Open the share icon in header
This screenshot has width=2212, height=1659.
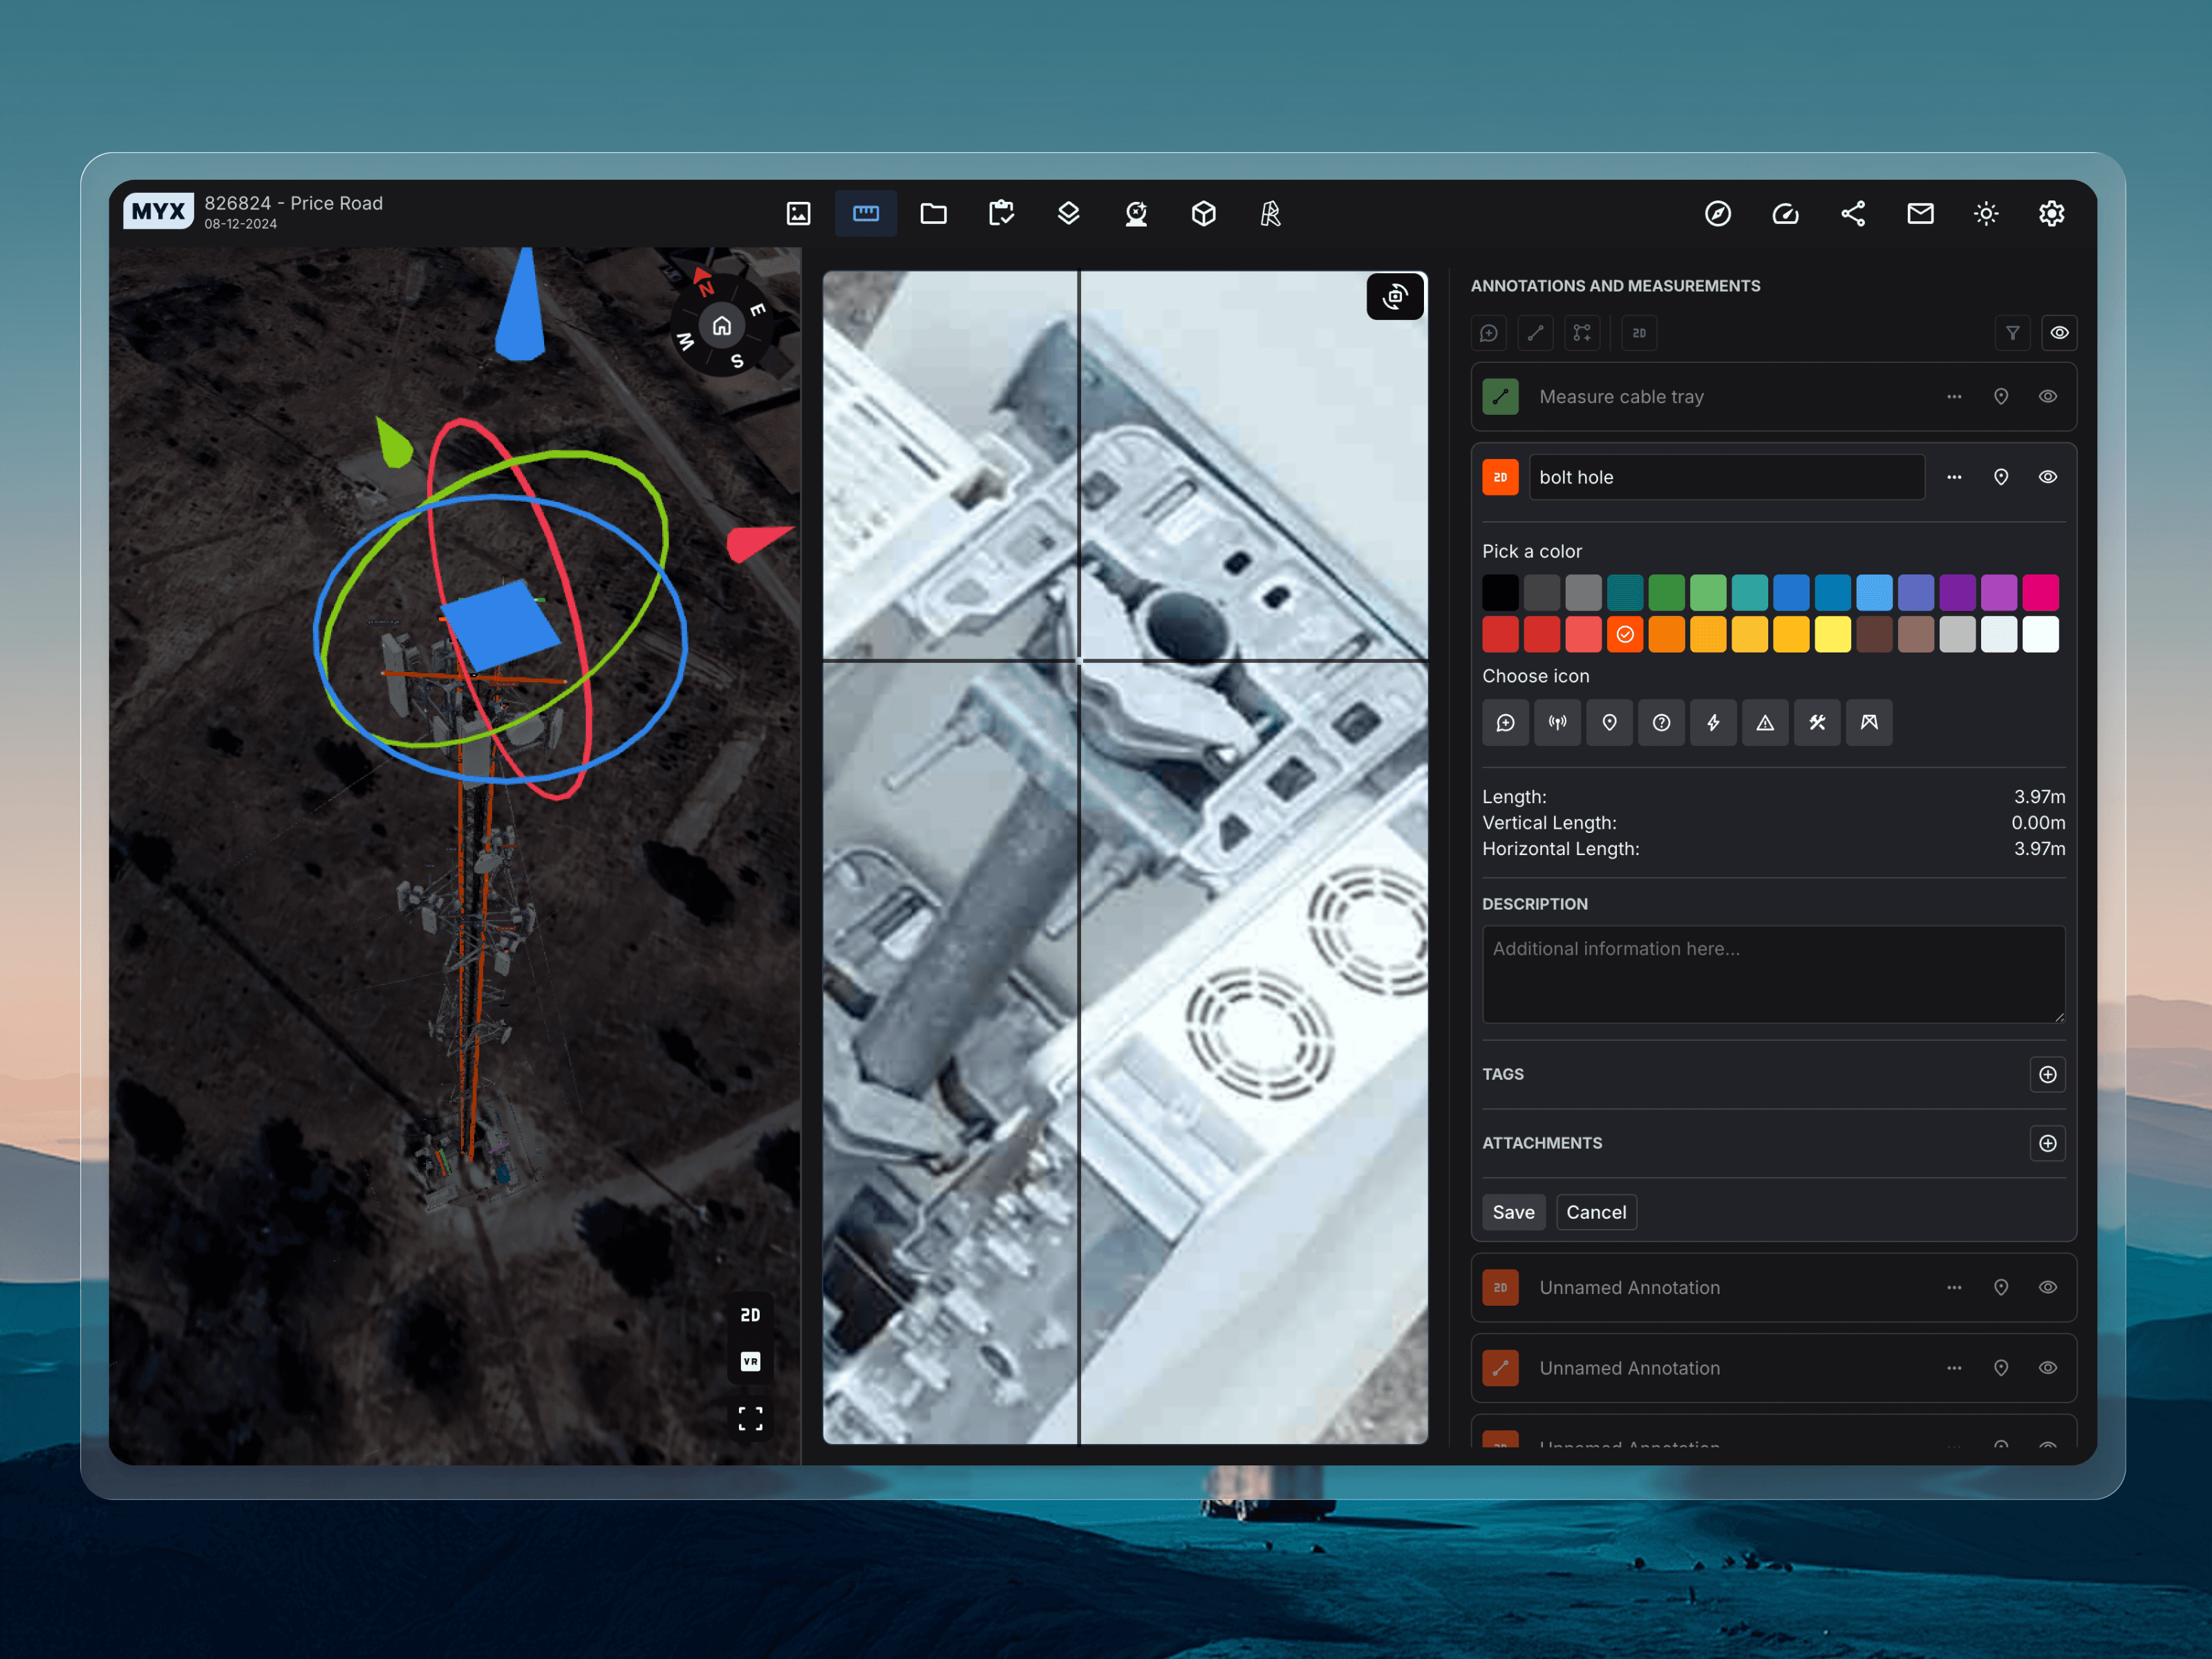(x=1852, y=213)
